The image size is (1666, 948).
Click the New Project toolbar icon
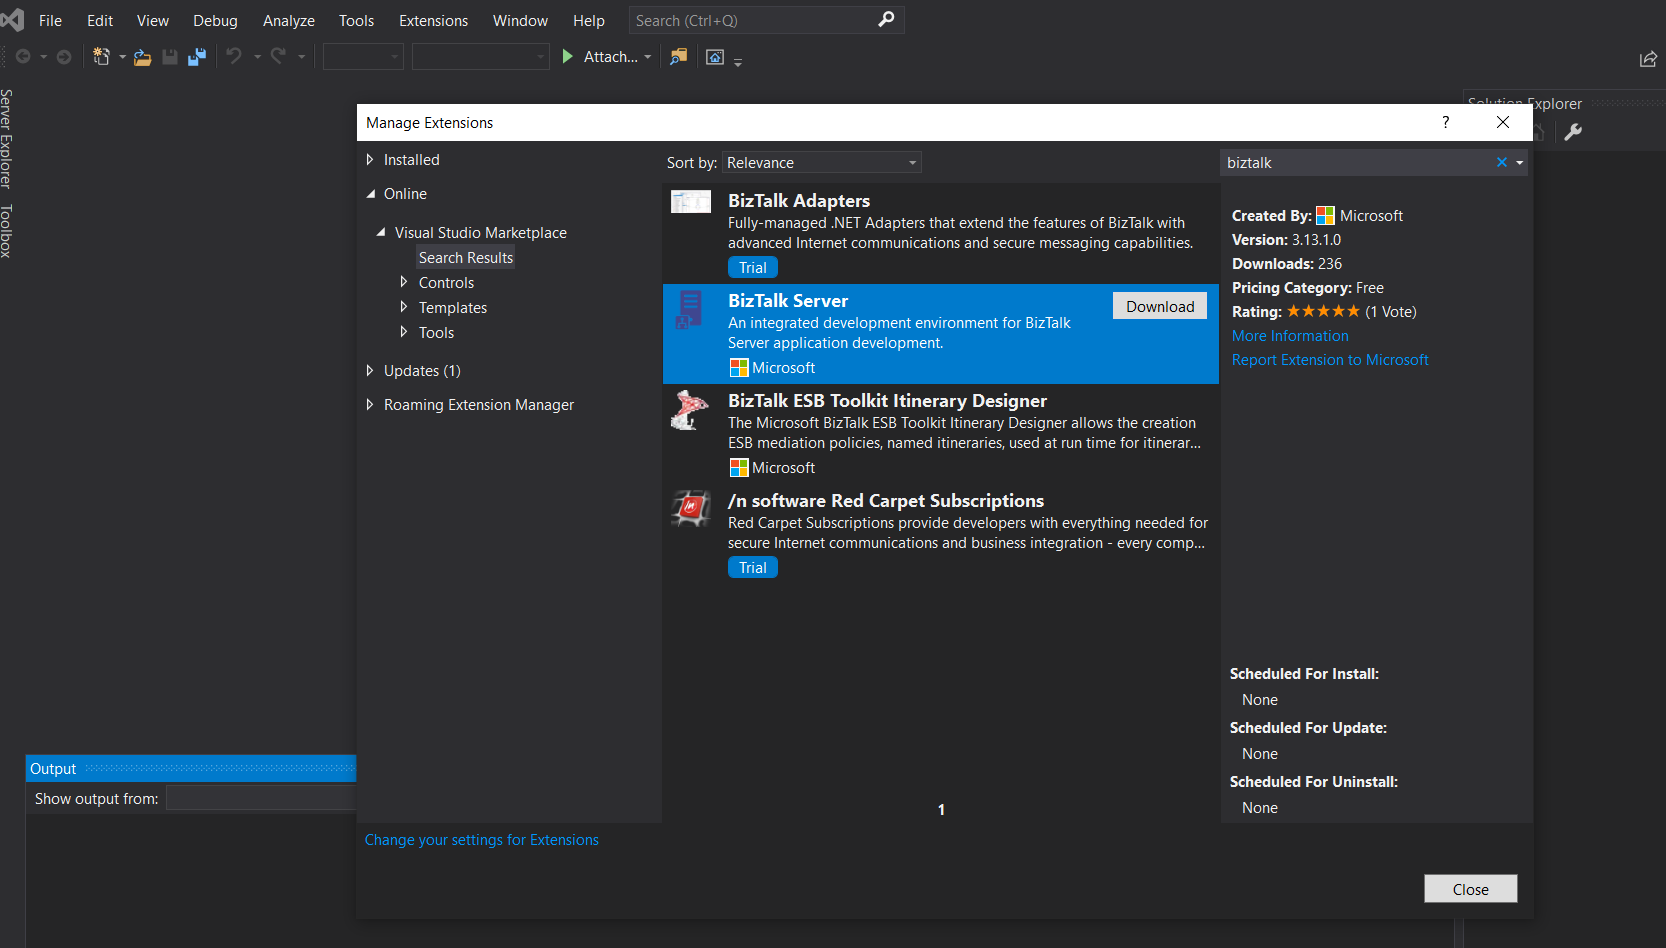[101, 57]
